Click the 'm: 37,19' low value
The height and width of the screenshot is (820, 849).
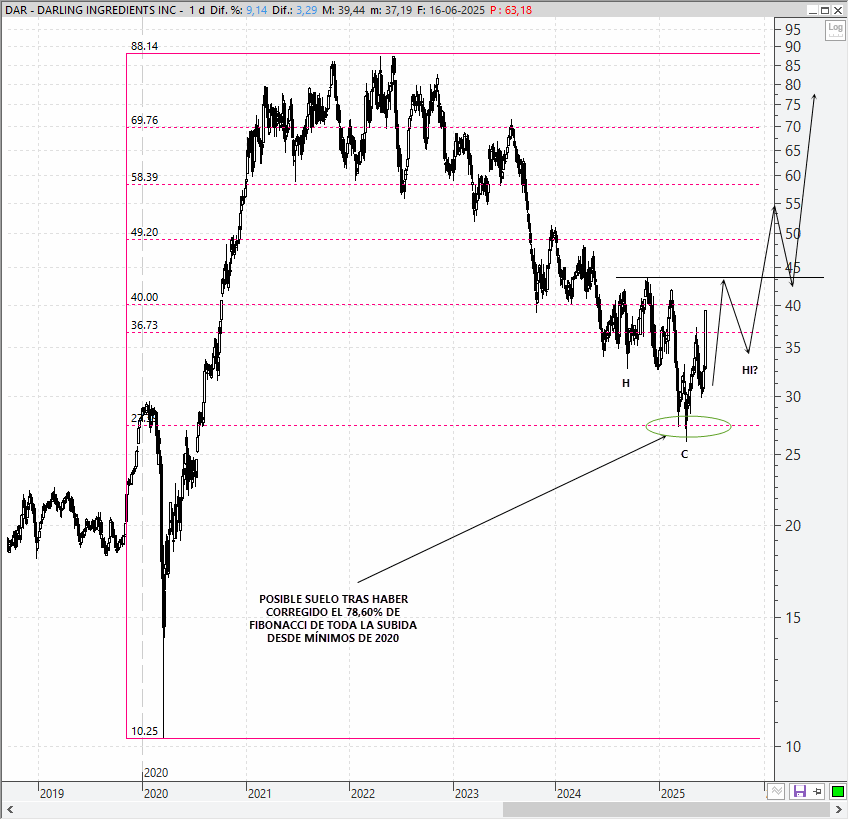pos(391,10)
